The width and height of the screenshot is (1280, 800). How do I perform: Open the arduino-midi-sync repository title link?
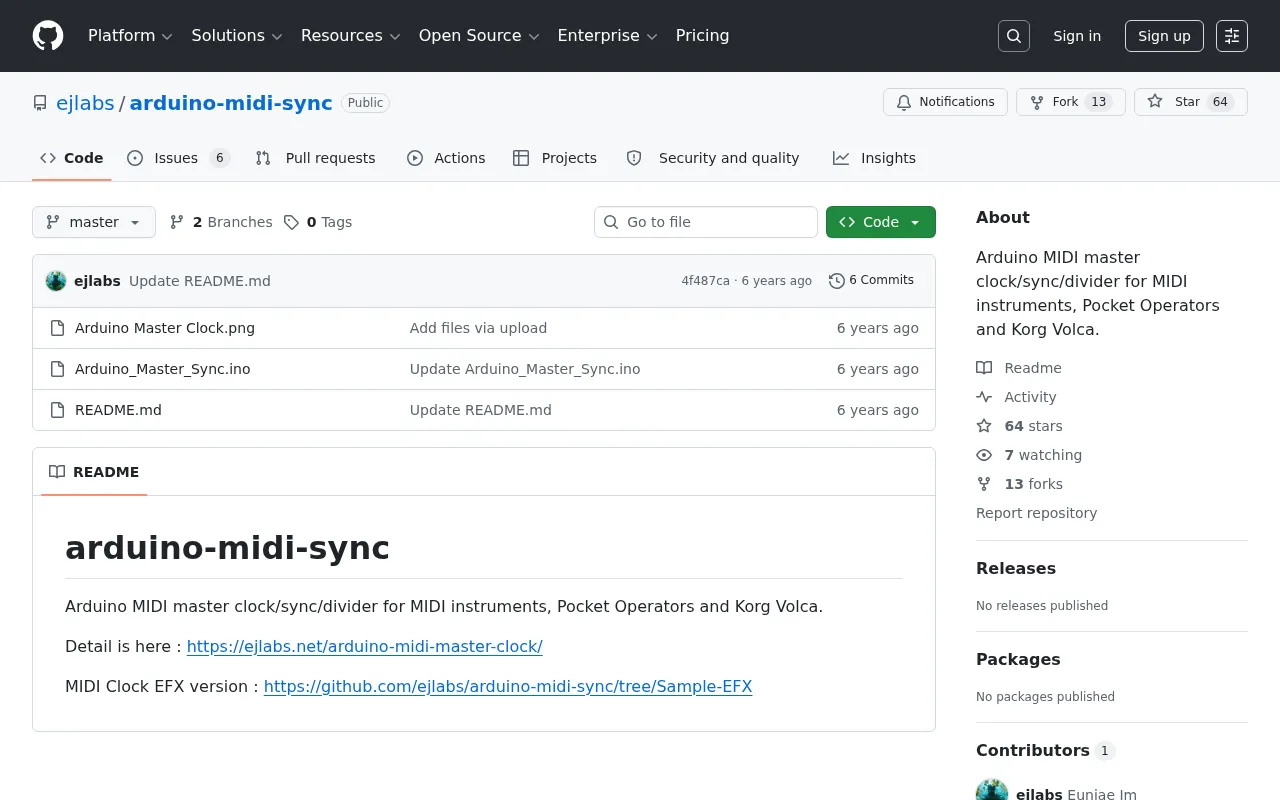tap(231, 103)
